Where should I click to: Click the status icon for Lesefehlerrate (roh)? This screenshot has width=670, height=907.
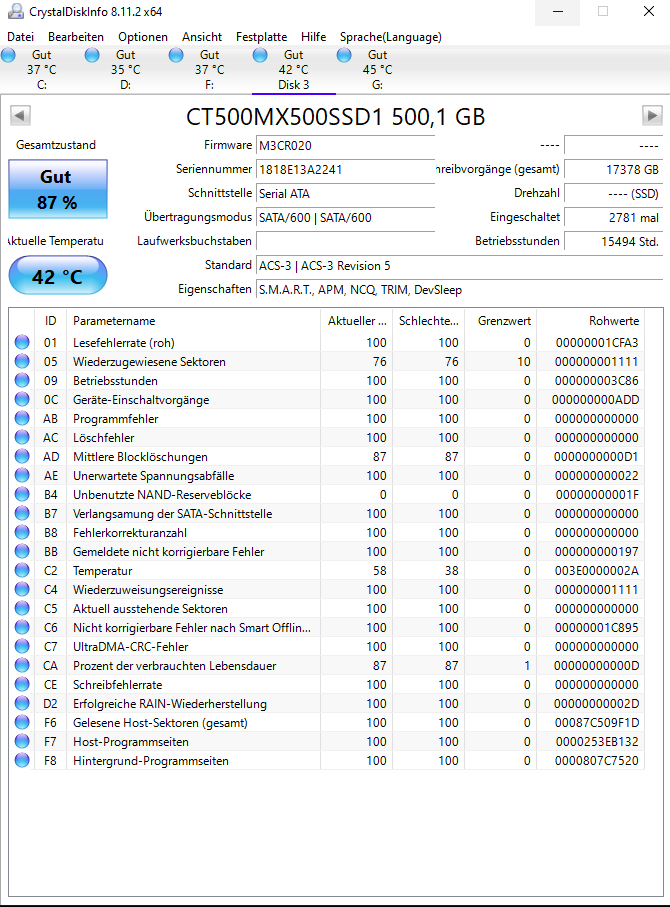coord(22,342)
